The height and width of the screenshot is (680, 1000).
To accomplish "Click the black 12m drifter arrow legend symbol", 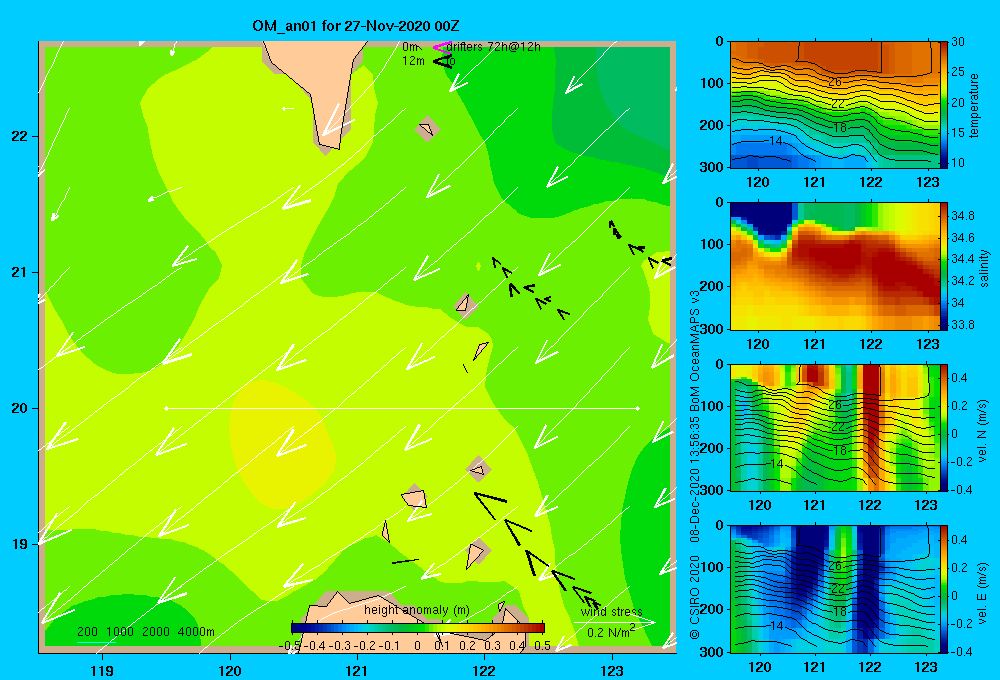I will (443, 61).
